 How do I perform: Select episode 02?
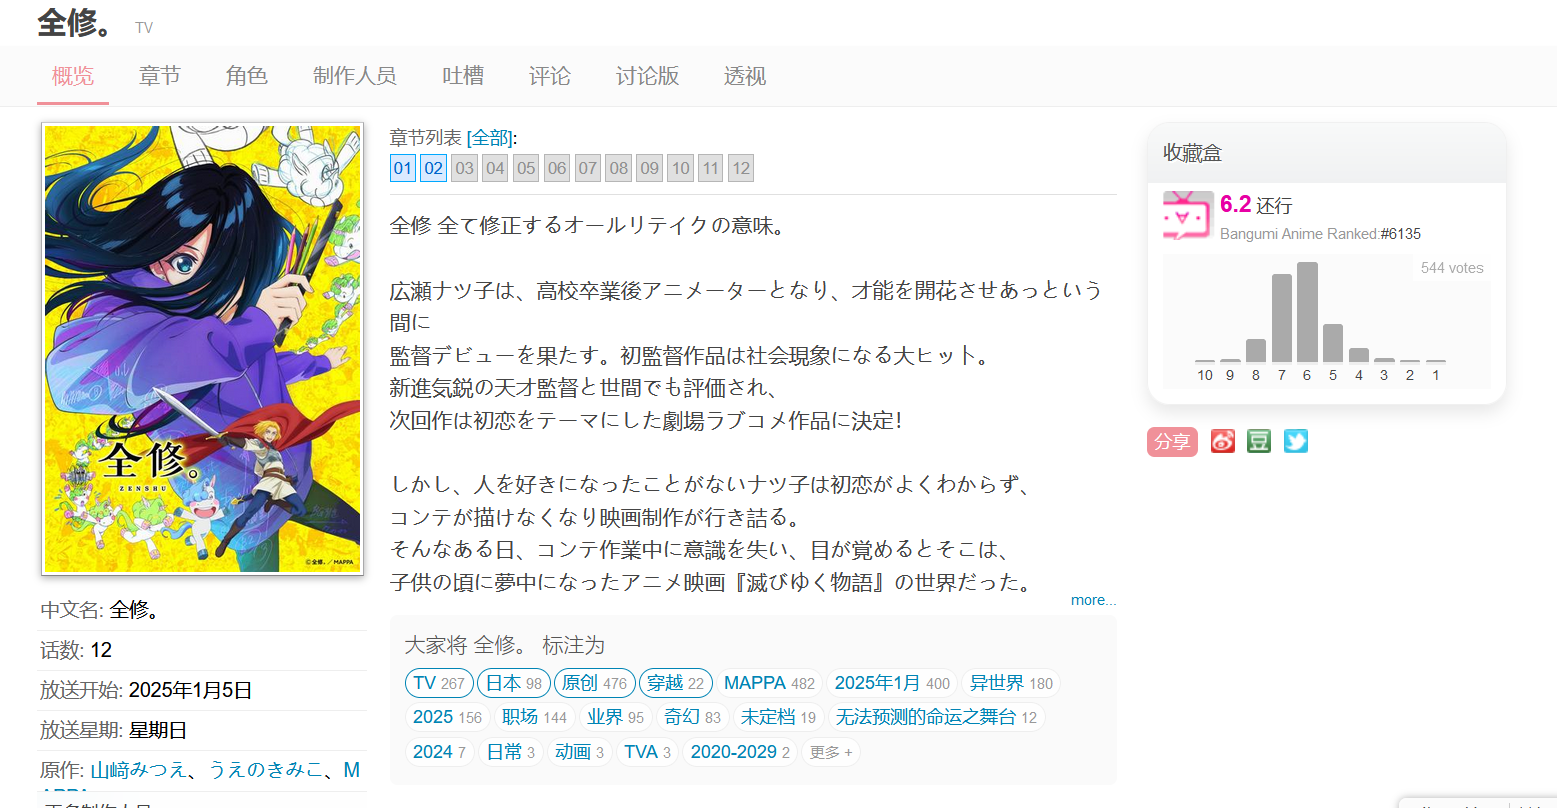click(434, 168)
